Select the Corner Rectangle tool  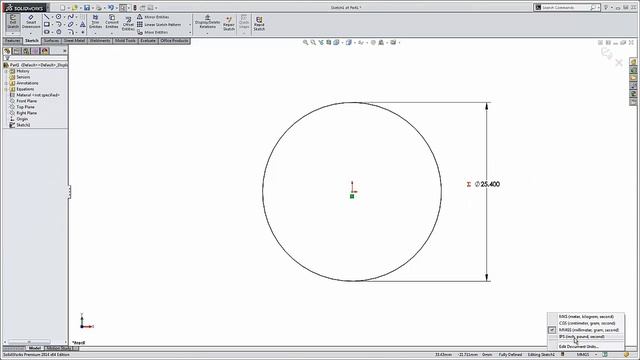pyautogui.click(x=47, y=24)
